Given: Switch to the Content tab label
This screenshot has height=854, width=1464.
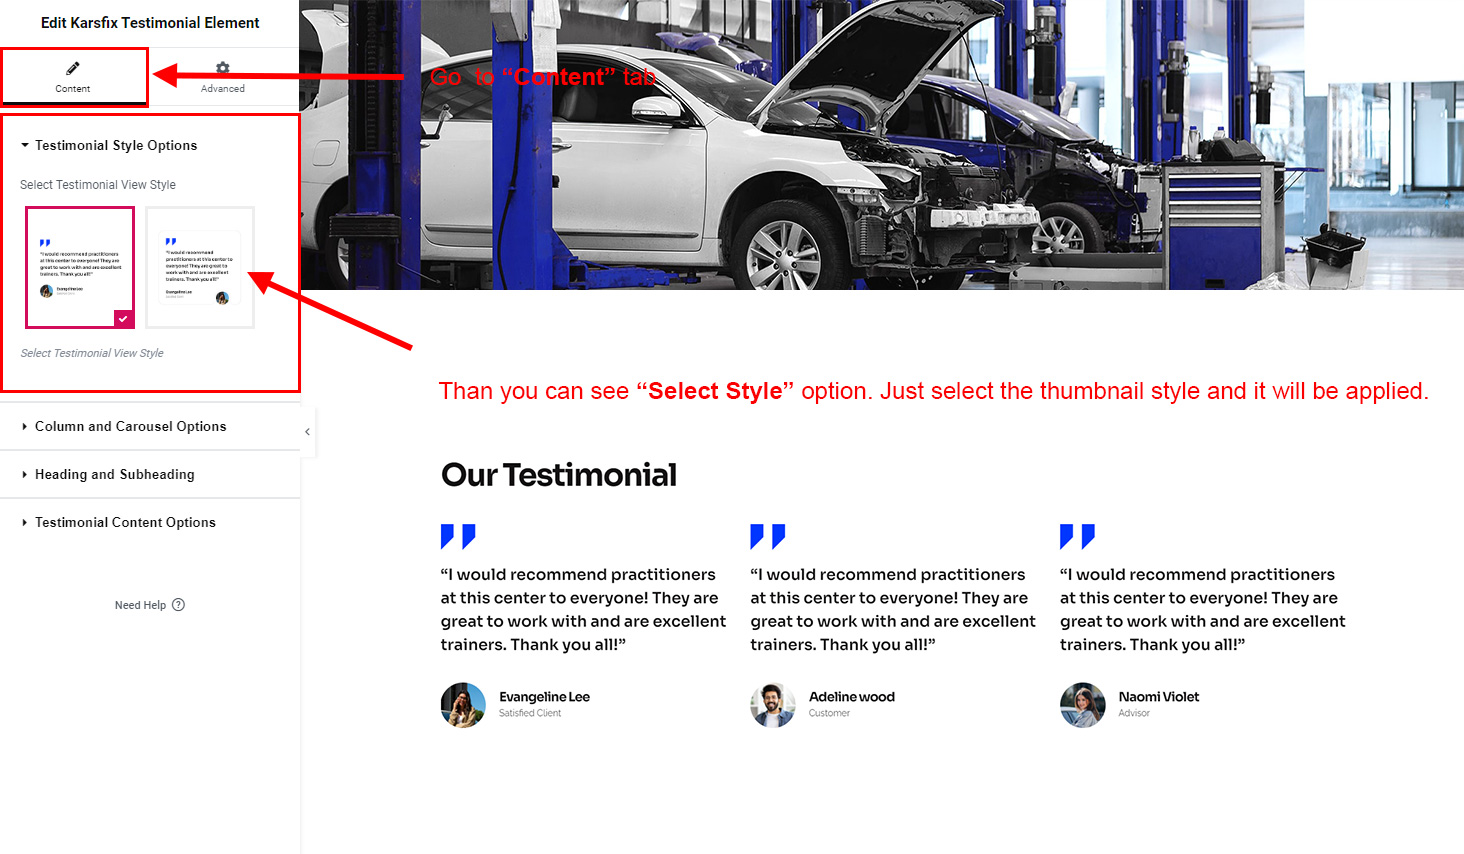Looking at the screenshot, I should coord(73,89).
